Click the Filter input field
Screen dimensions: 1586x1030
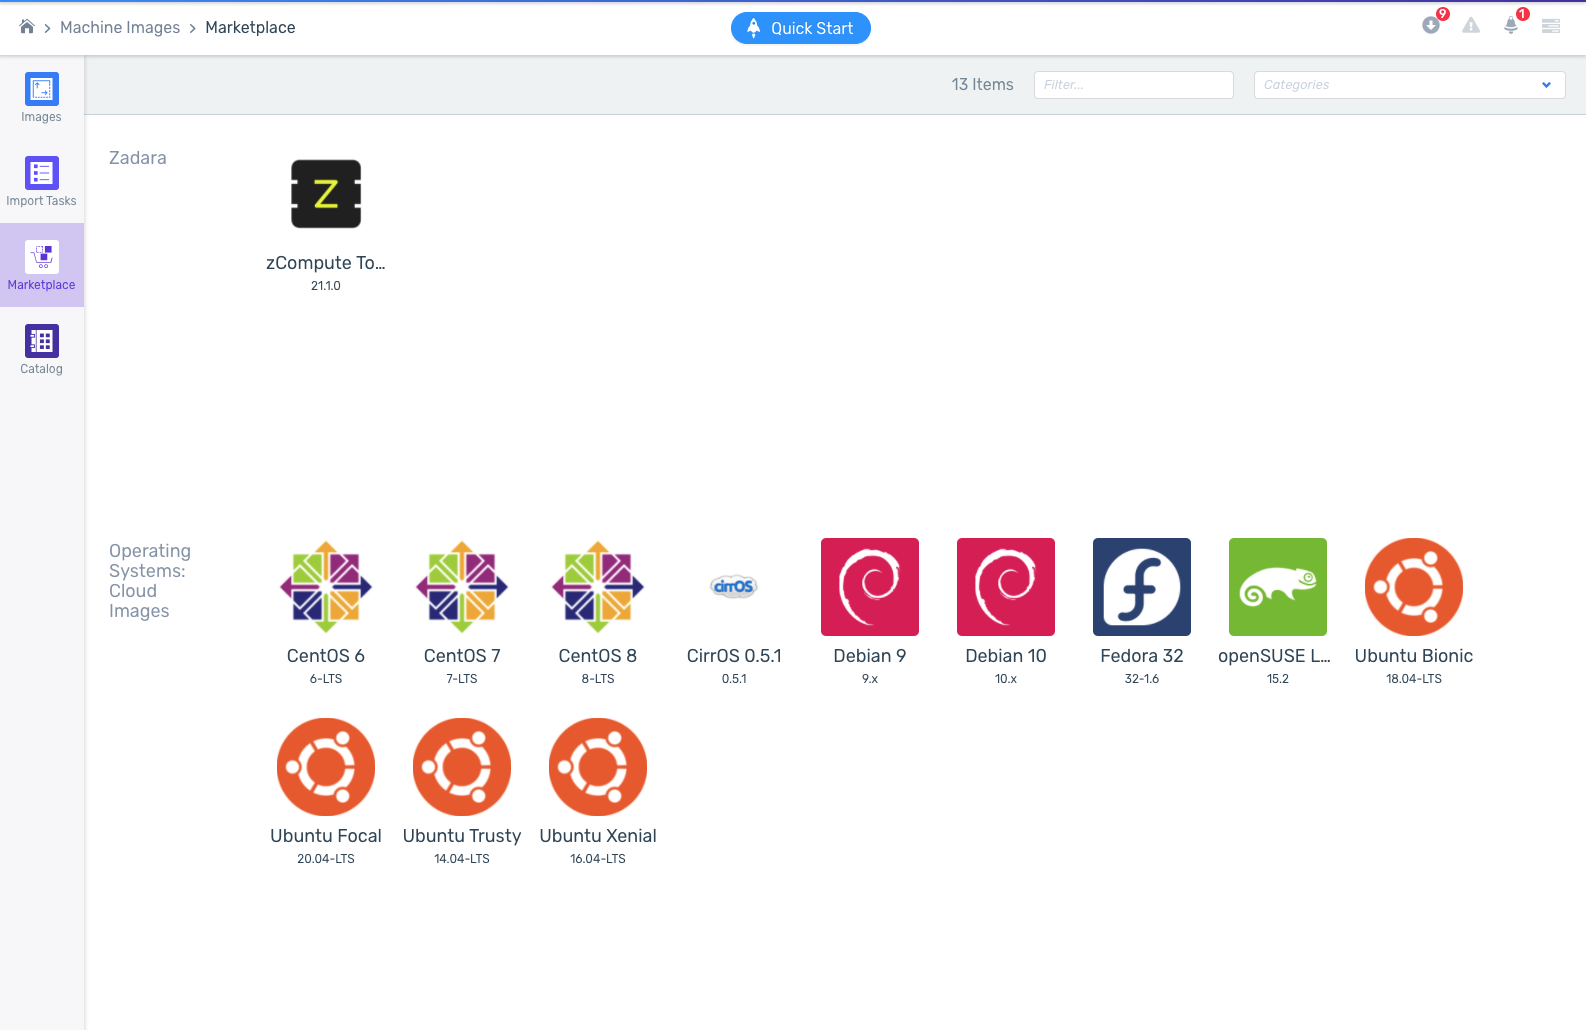[x=1133, y=85]
